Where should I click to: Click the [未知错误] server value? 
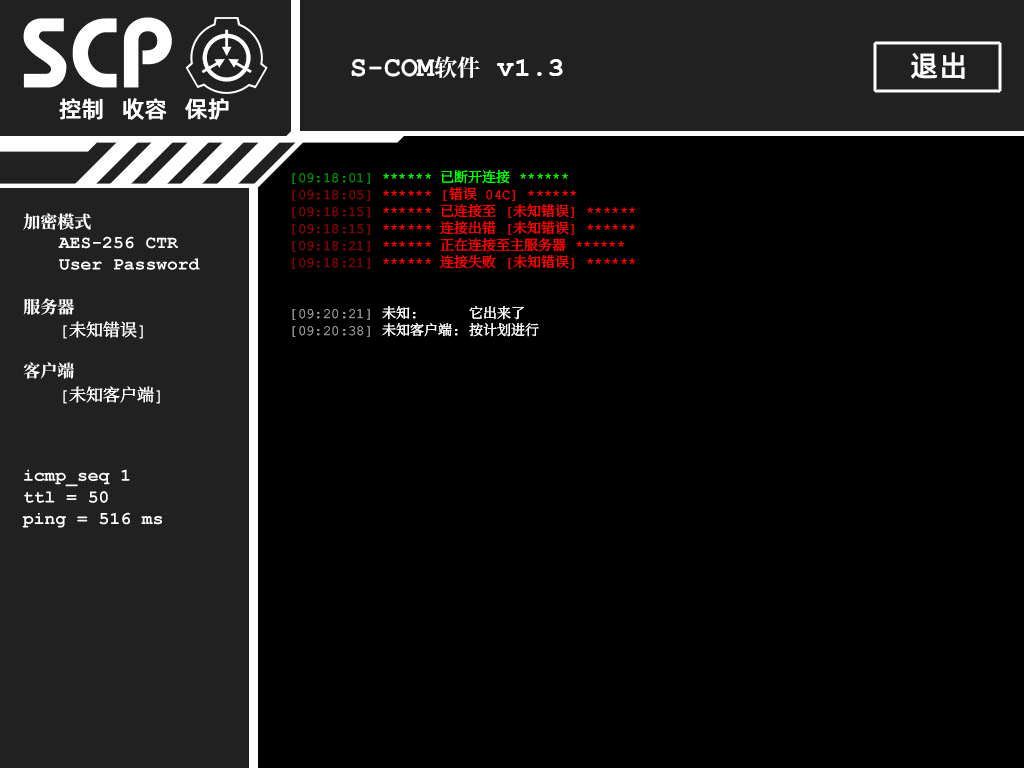(103, 330)
